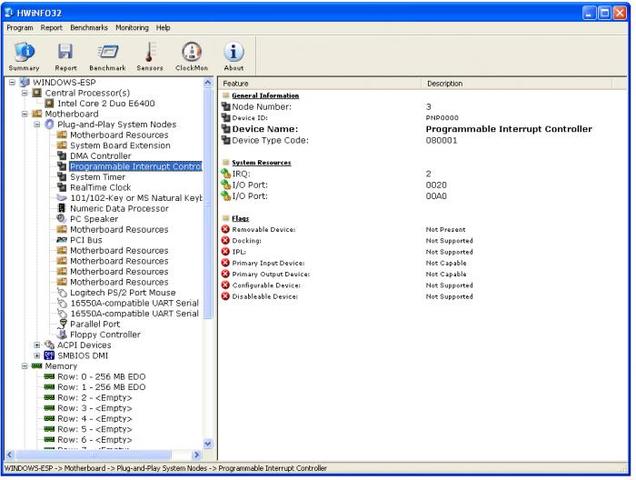
Task: Click the General Information section heading
Action: 265,96
